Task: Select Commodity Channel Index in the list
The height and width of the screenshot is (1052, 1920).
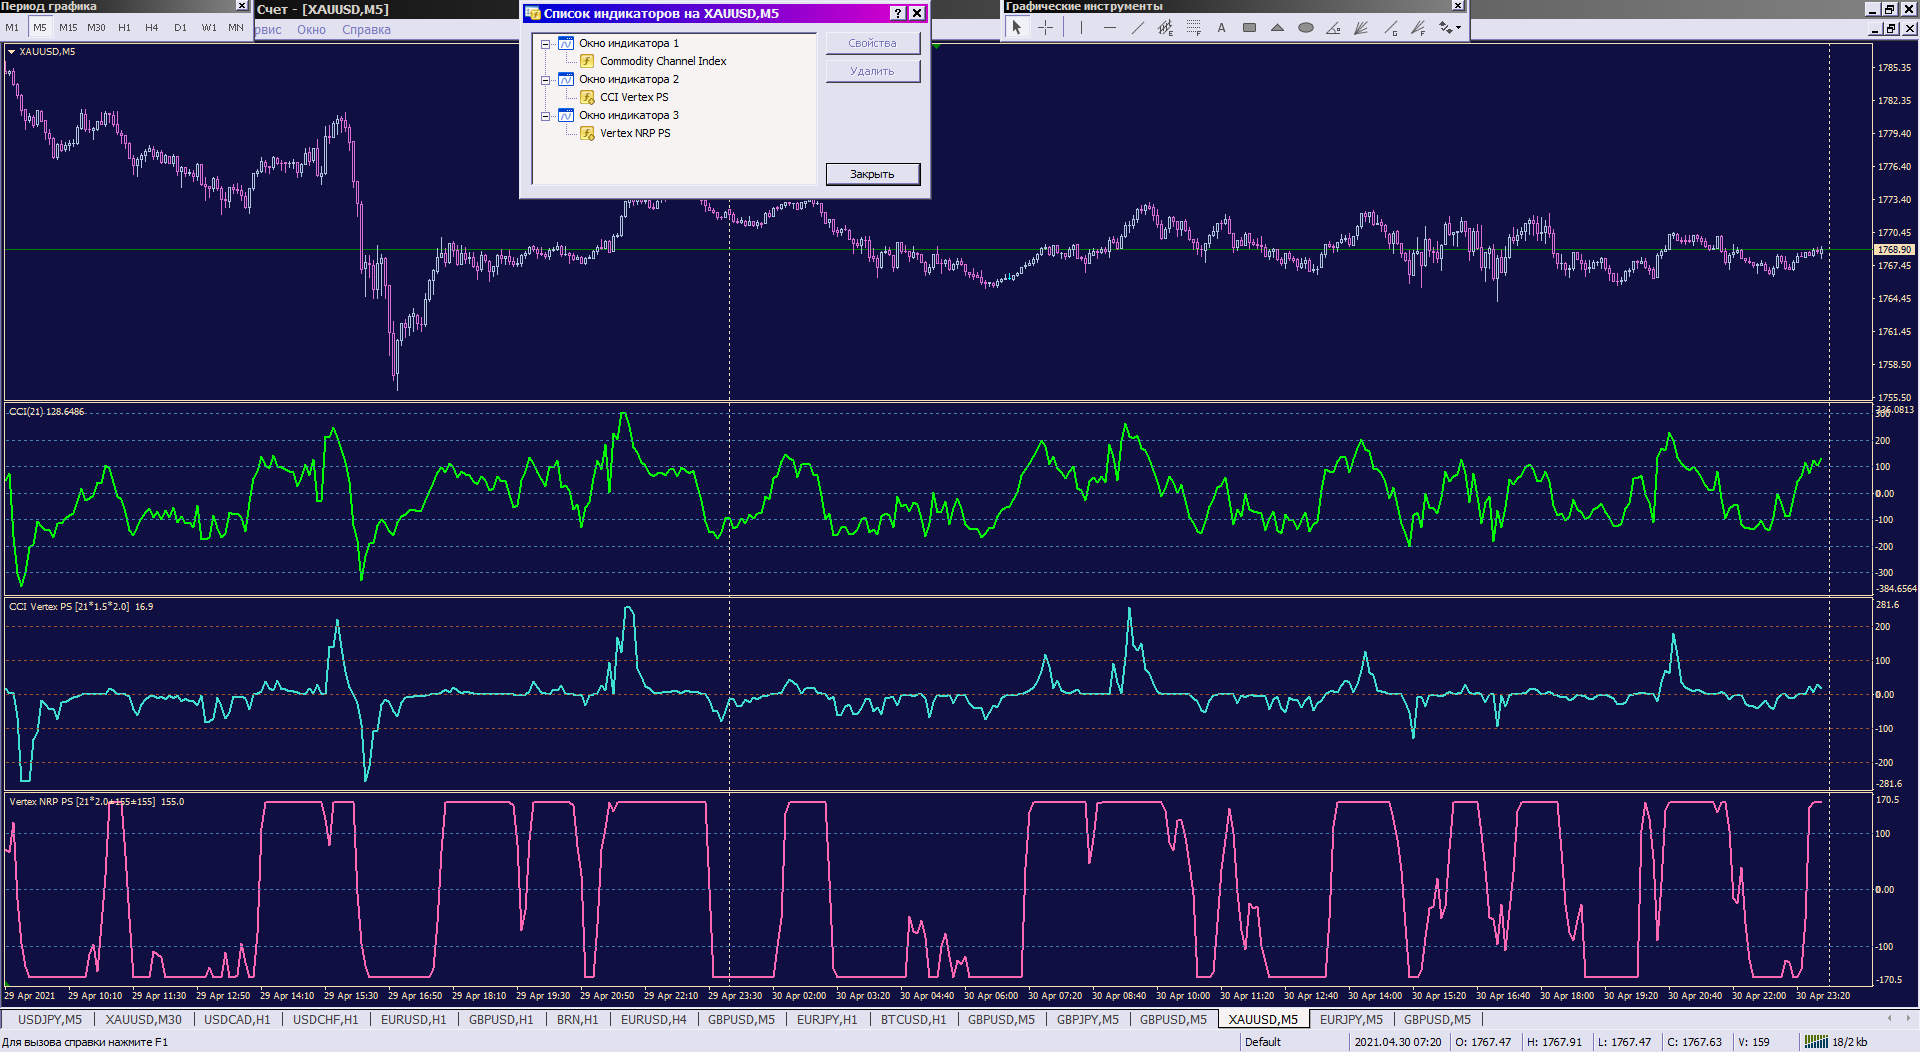Action: pos(662,62)
